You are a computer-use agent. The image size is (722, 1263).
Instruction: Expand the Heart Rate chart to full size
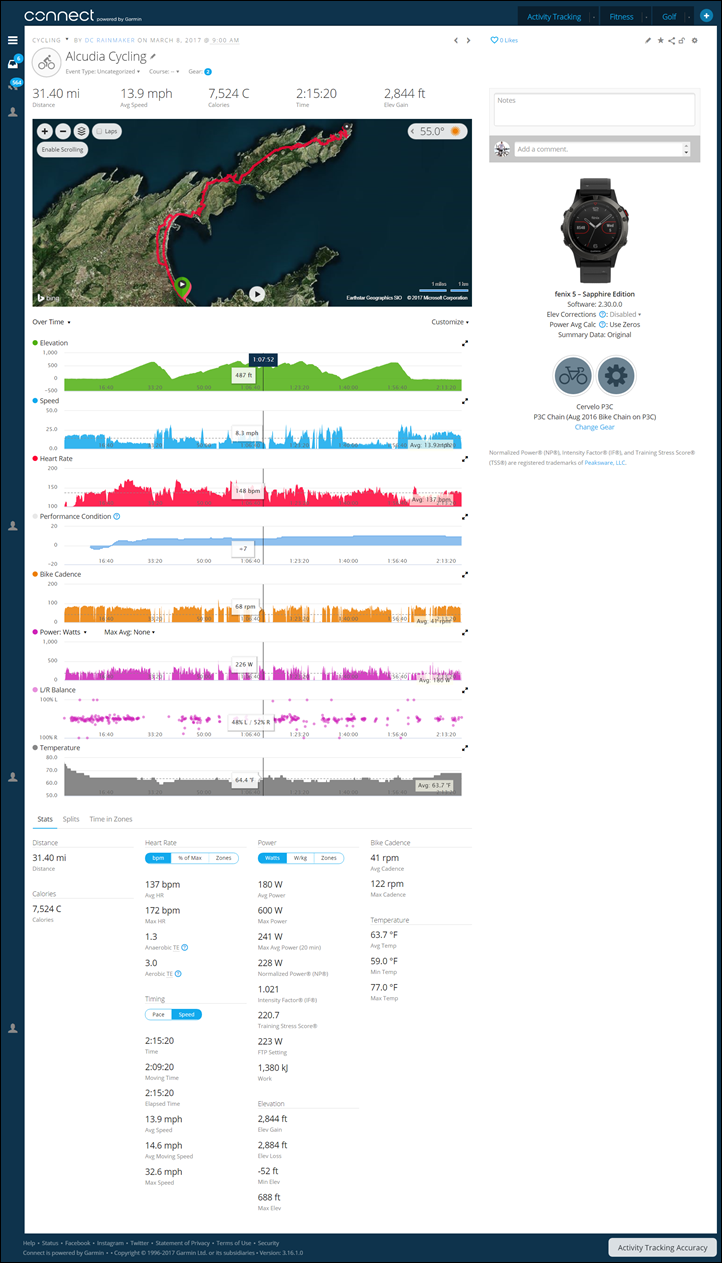point(466,459)
